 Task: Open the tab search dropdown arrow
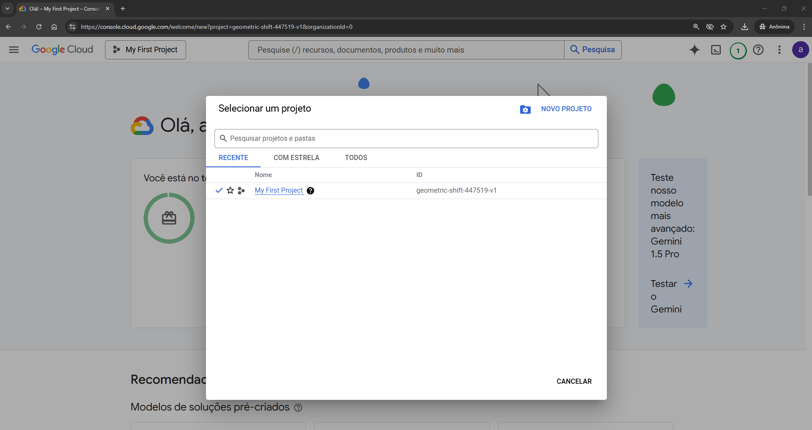[7, 9]
